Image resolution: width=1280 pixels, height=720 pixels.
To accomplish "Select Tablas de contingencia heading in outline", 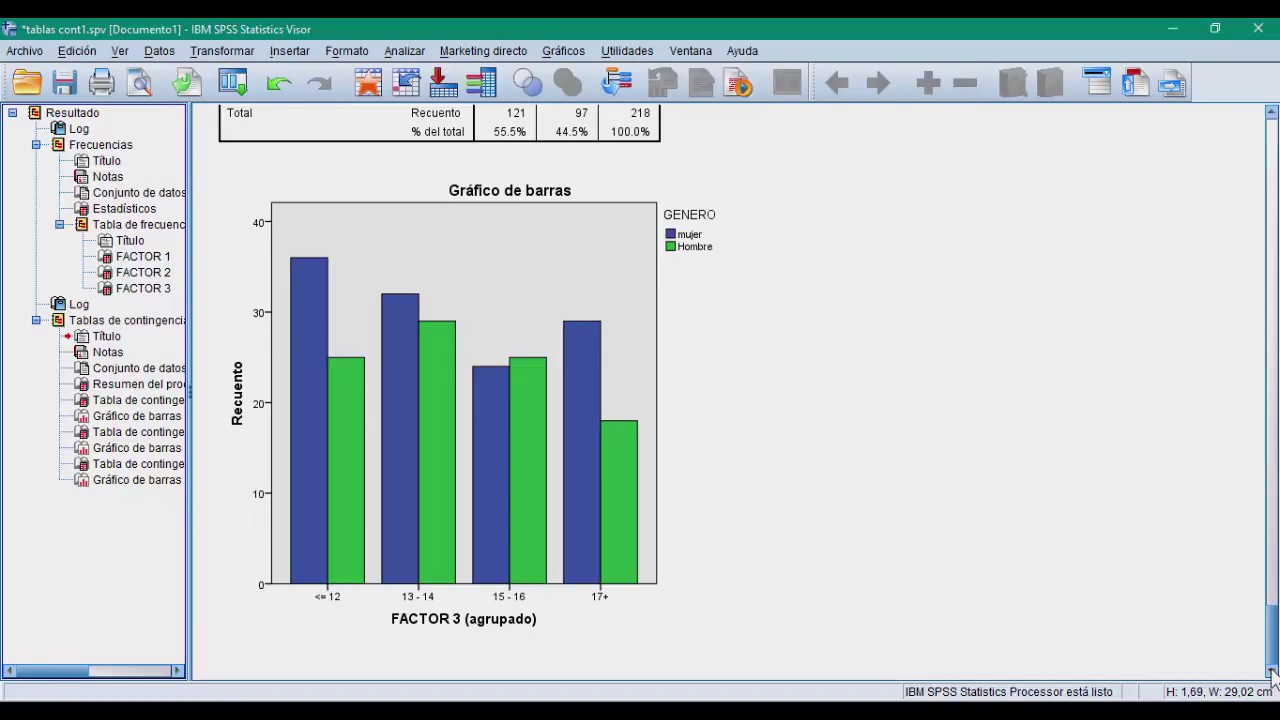I will tap(126, 321).
